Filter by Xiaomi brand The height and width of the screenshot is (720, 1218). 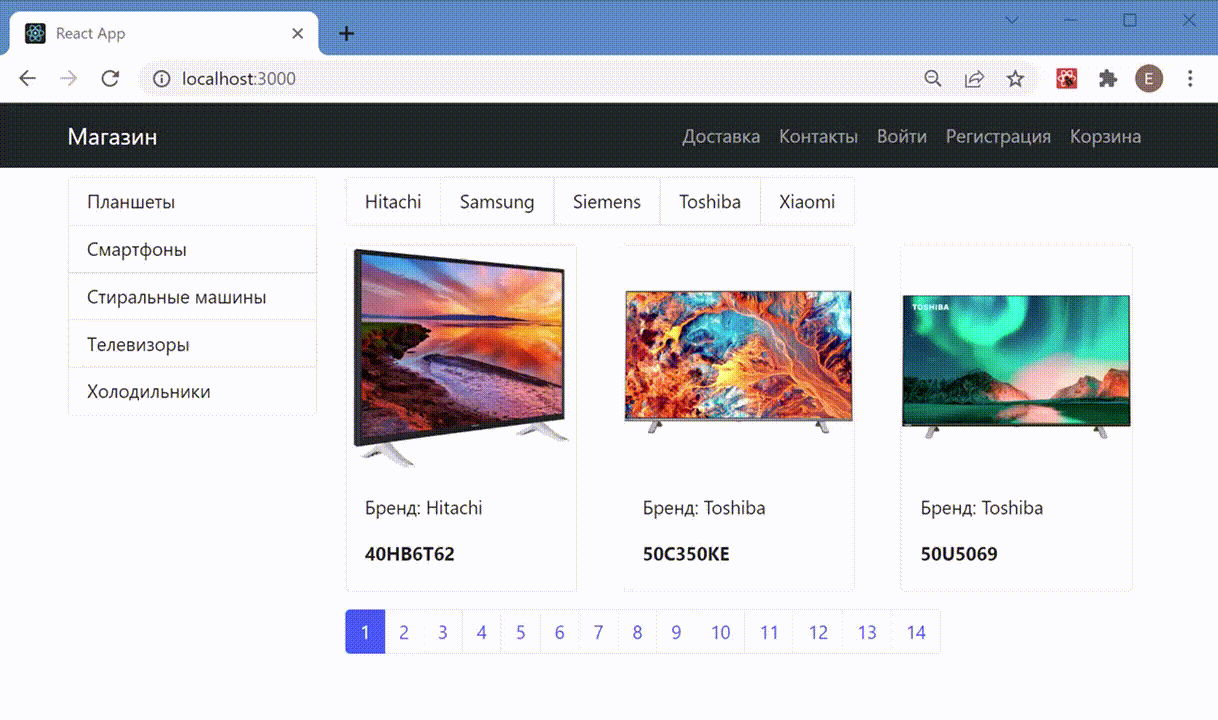point(807,202)
